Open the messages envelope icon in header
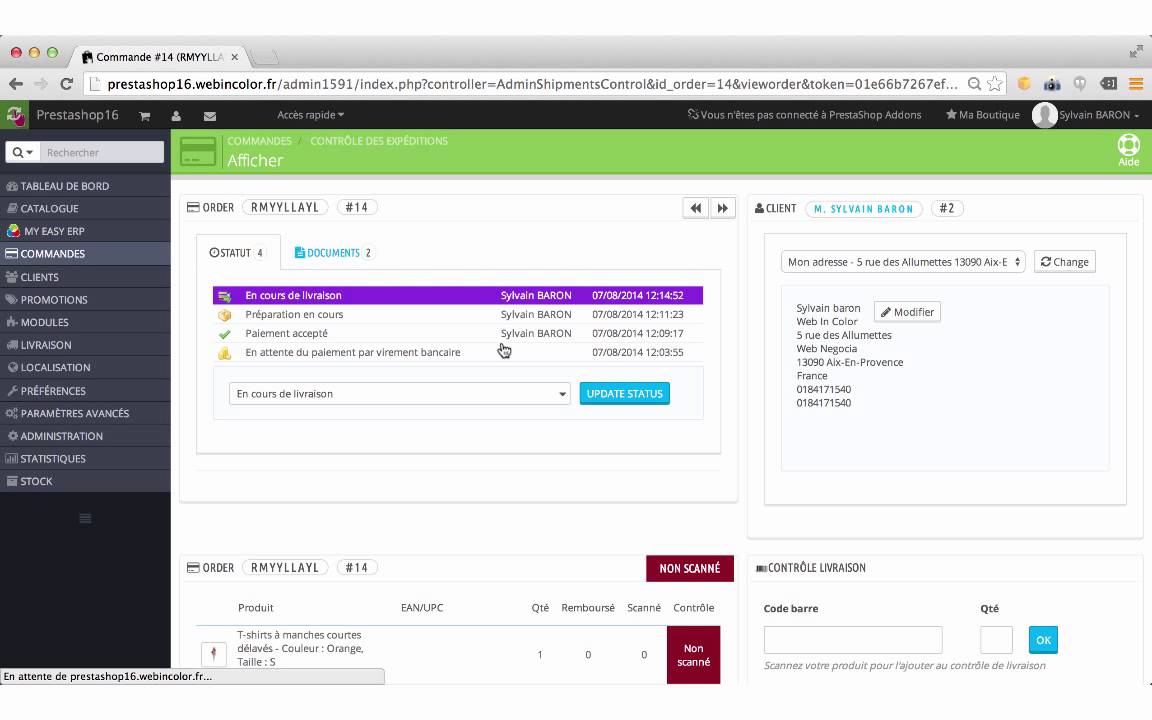Viewport: 1152px width, 720px height. coord(209,116)
